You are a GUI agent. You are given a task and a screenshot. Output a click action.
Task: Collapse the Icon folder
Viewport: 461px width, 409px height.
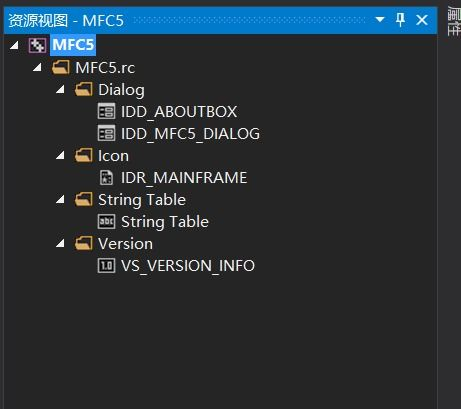(x=60, y=155)
